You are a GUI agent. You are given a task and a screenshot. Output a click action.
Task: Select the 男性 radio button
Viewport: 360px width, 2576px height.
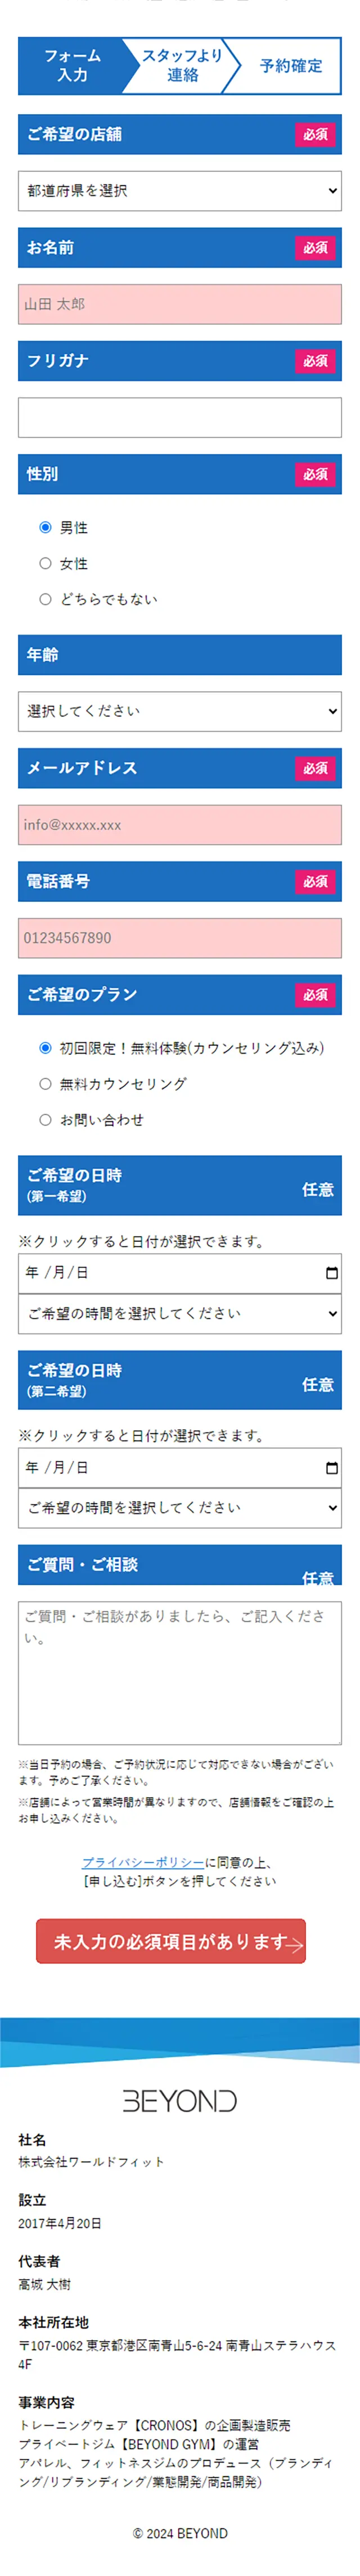pos(45,527)
